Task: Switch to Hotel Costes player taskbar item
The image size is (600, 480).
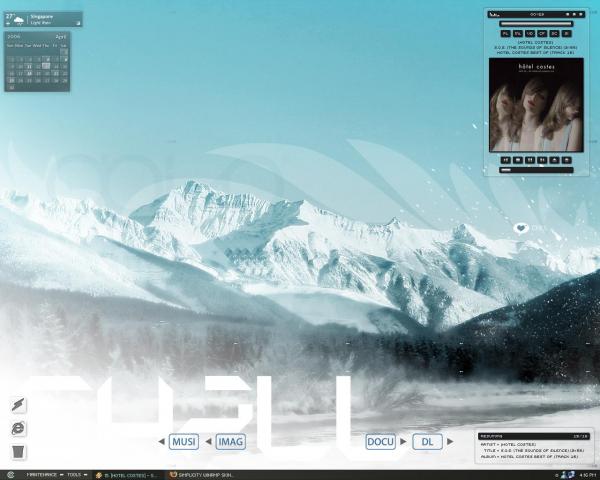Action: coord(127,475)
